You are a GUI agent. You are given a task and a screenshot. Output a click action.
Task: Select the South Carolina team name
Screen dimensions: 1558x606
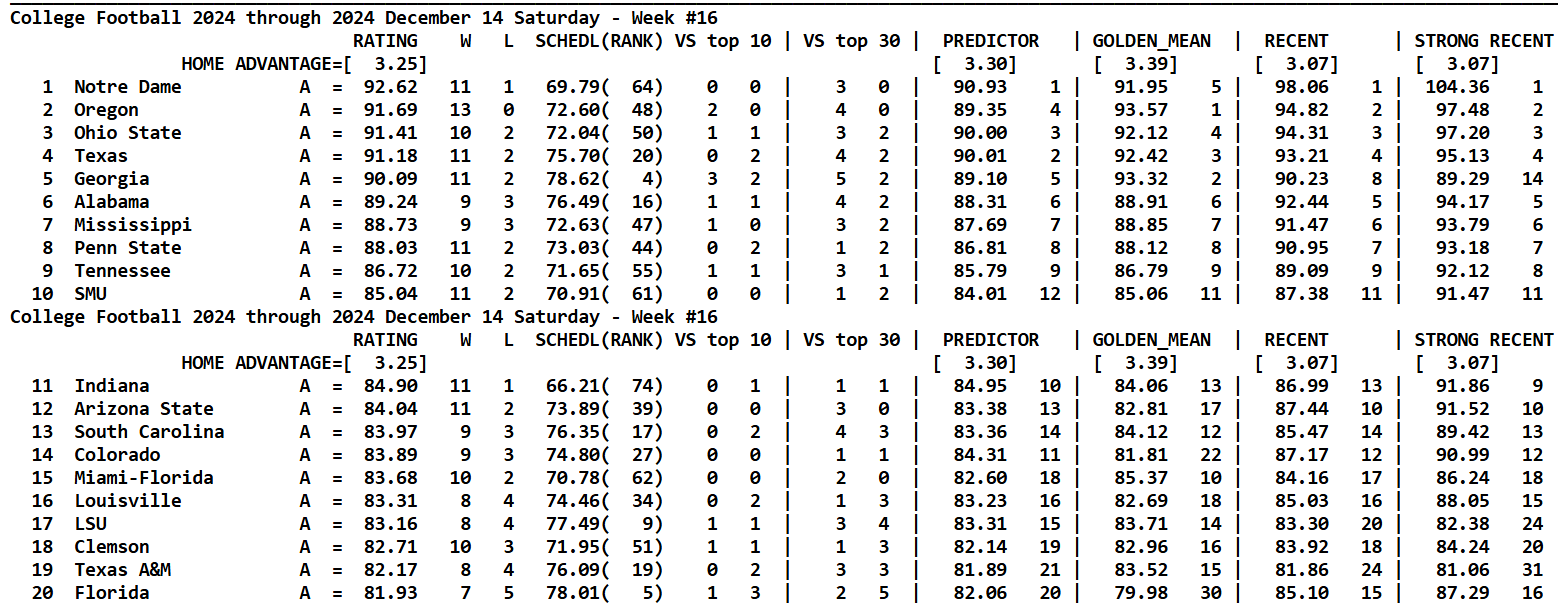(x=149, y=432)
